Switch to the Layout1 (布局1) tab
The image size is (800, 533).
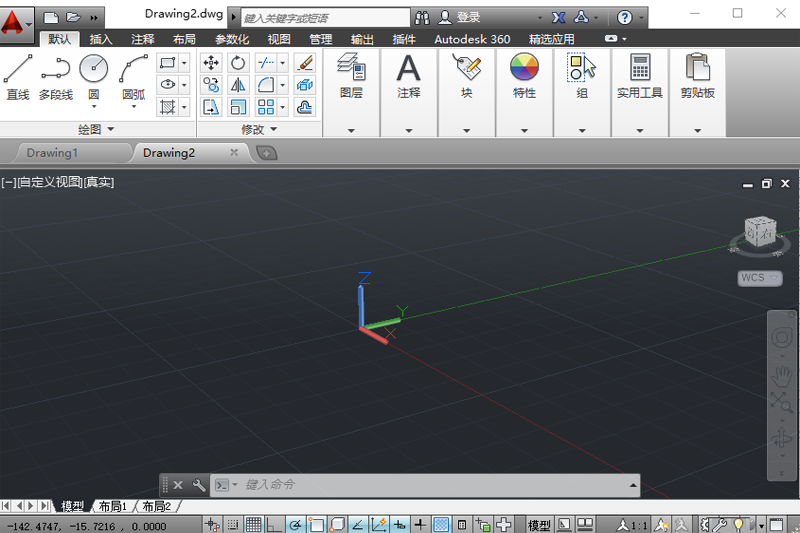(x=113, y=506)
